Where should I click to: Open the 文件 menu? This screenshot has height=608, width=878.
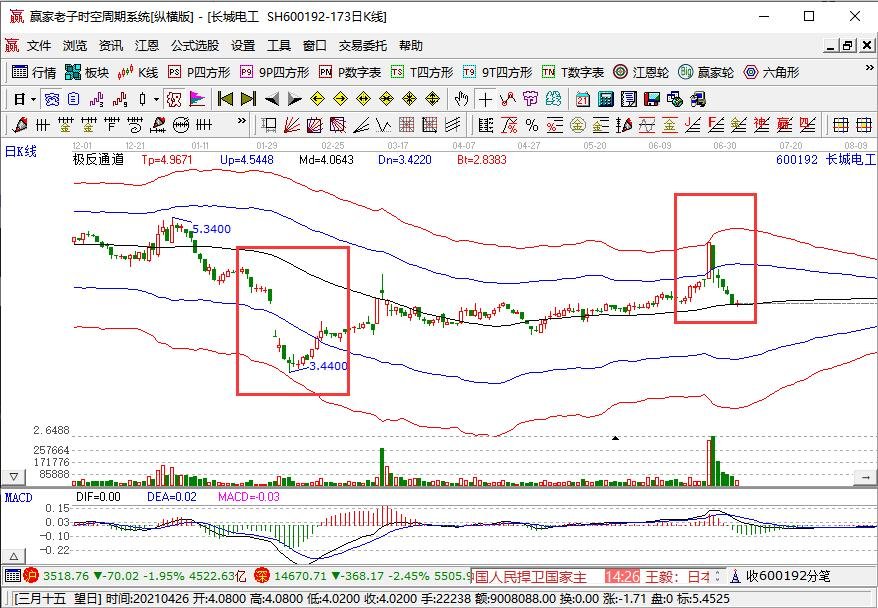[x=39, y=45]
